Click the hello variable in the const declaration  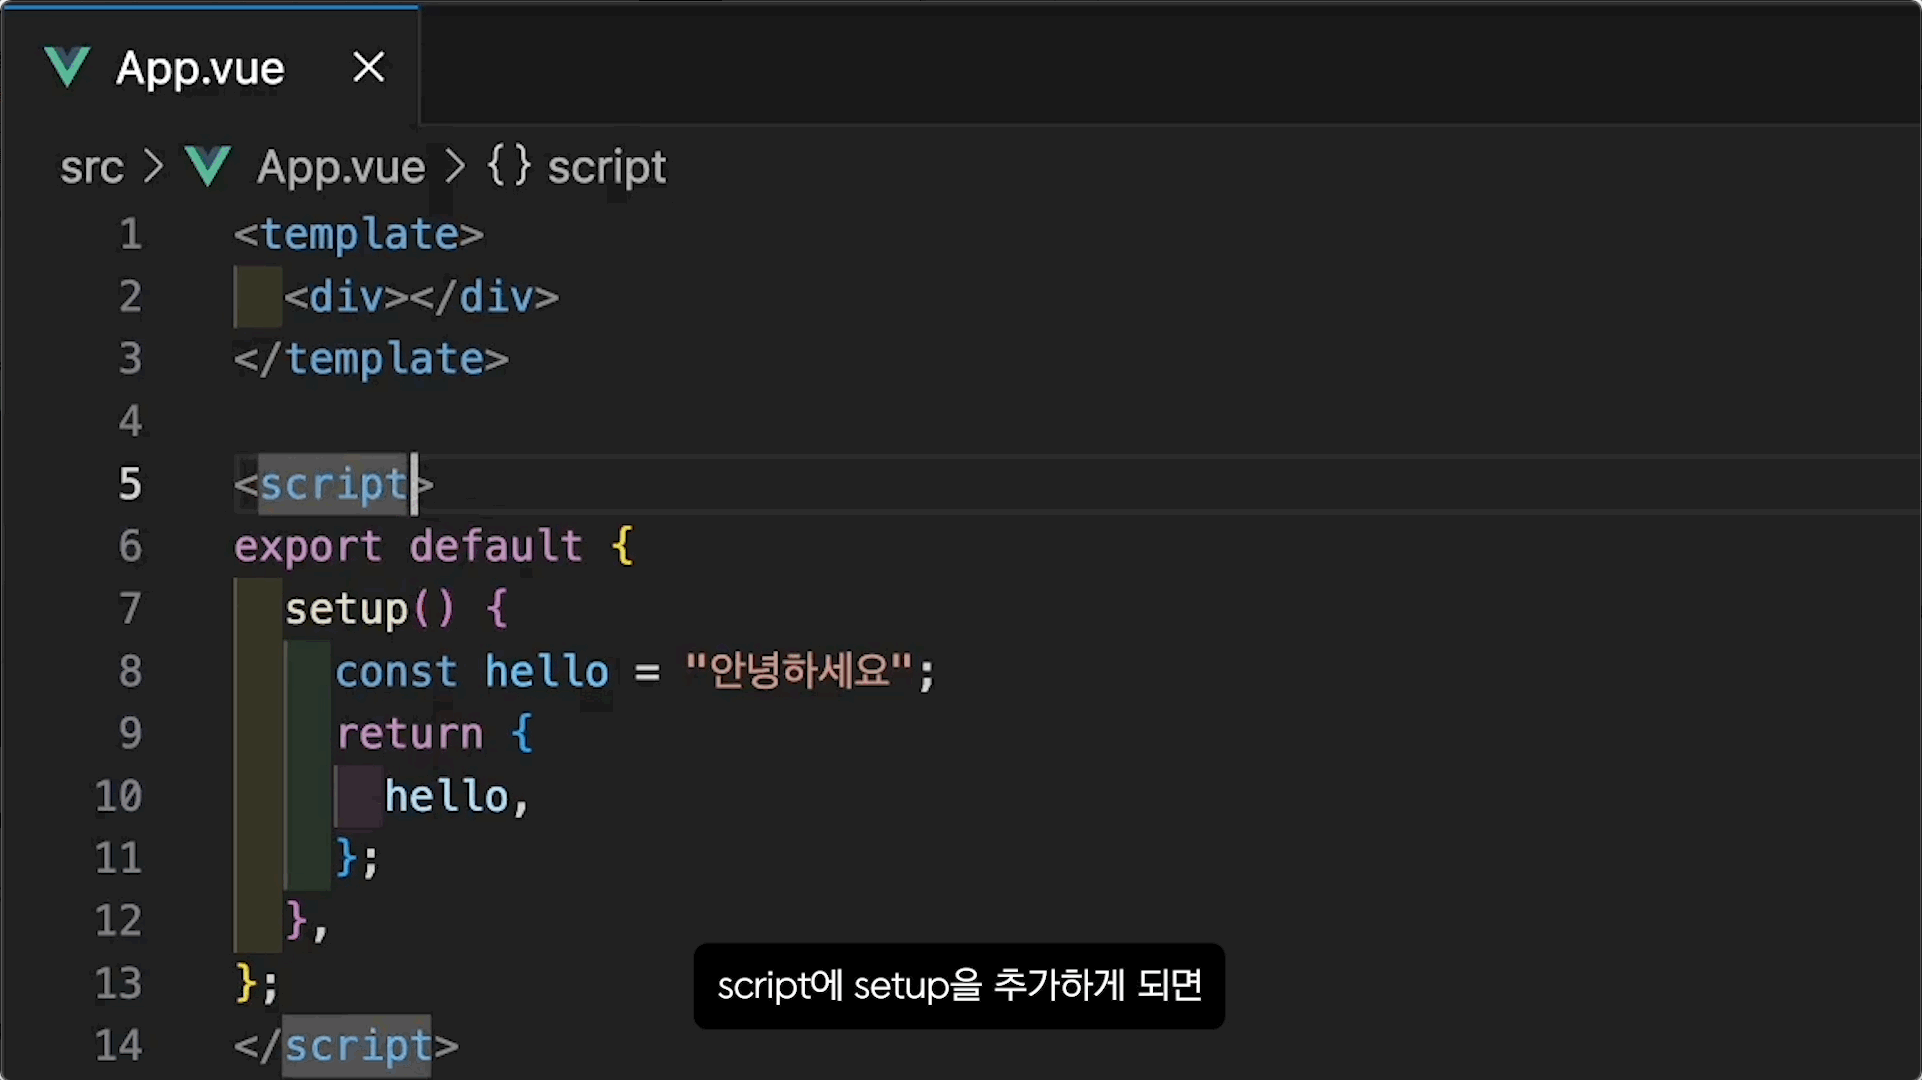pos(546,671)
